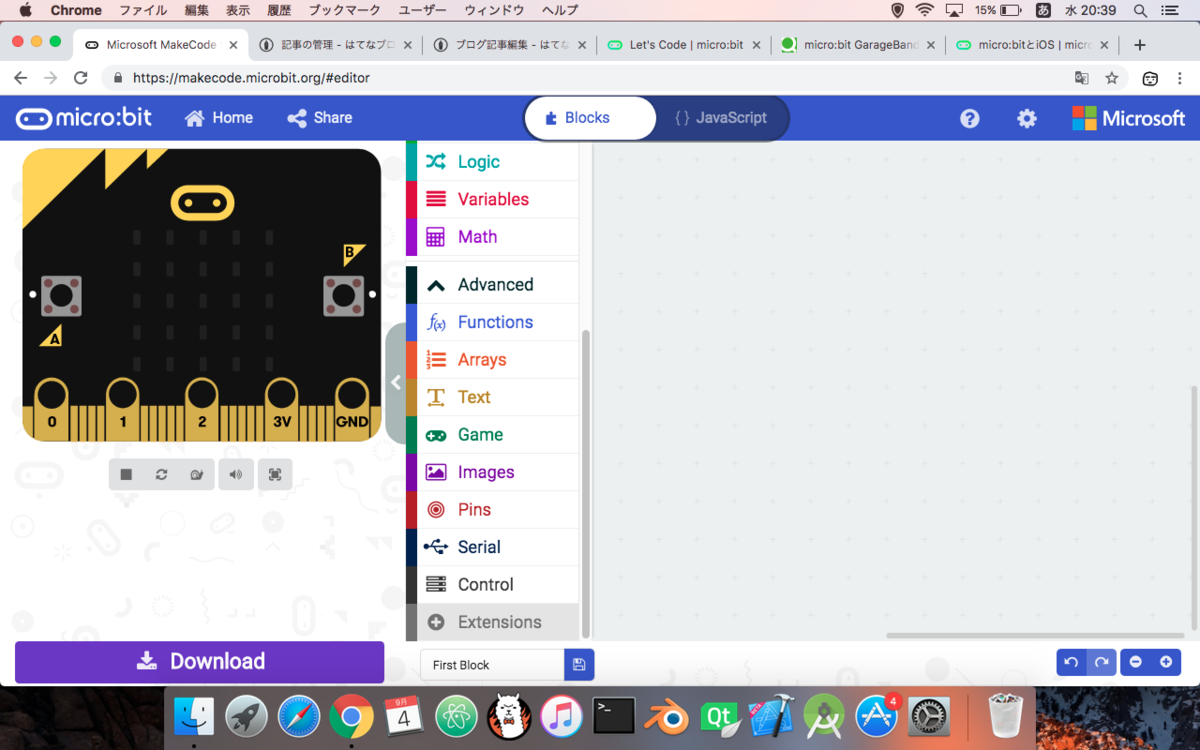Open the MakeCode help menu
This screenshot has height=750, width=1200.
(969, 118)
